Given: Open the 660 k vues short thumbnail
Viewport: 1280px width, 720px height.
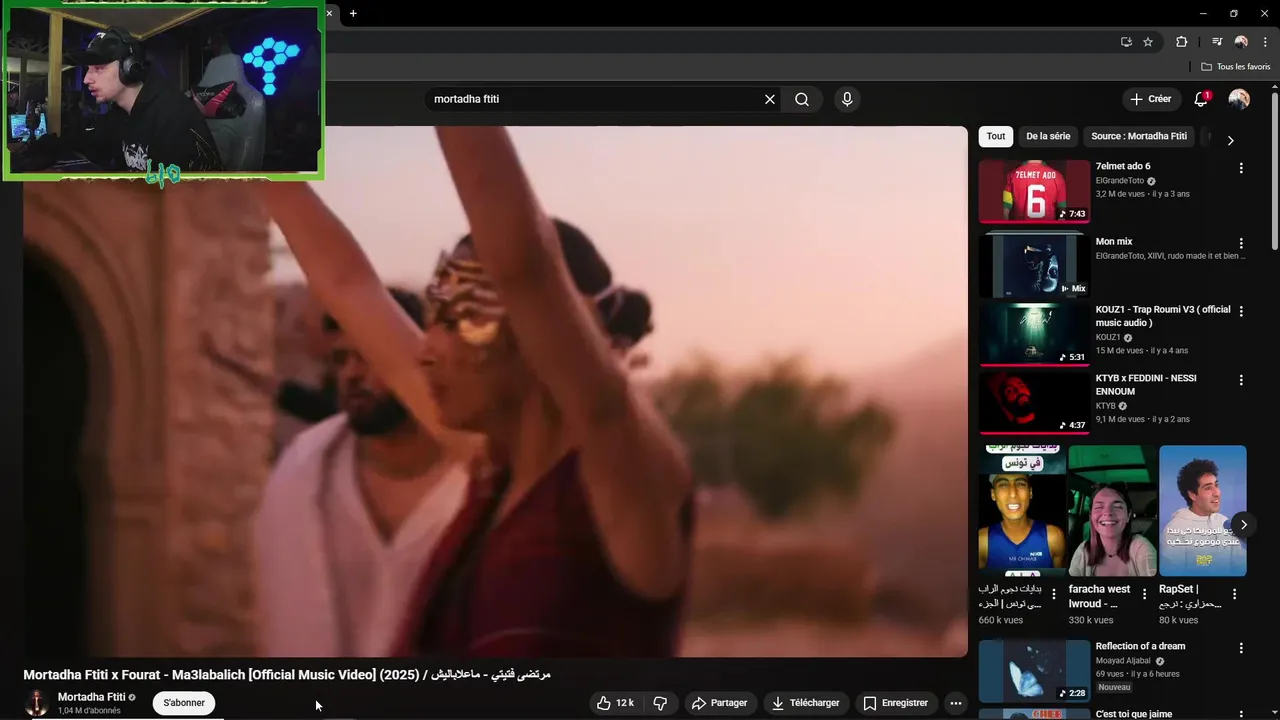Looking at the screenshot, I should click(x=1022, y=511).
